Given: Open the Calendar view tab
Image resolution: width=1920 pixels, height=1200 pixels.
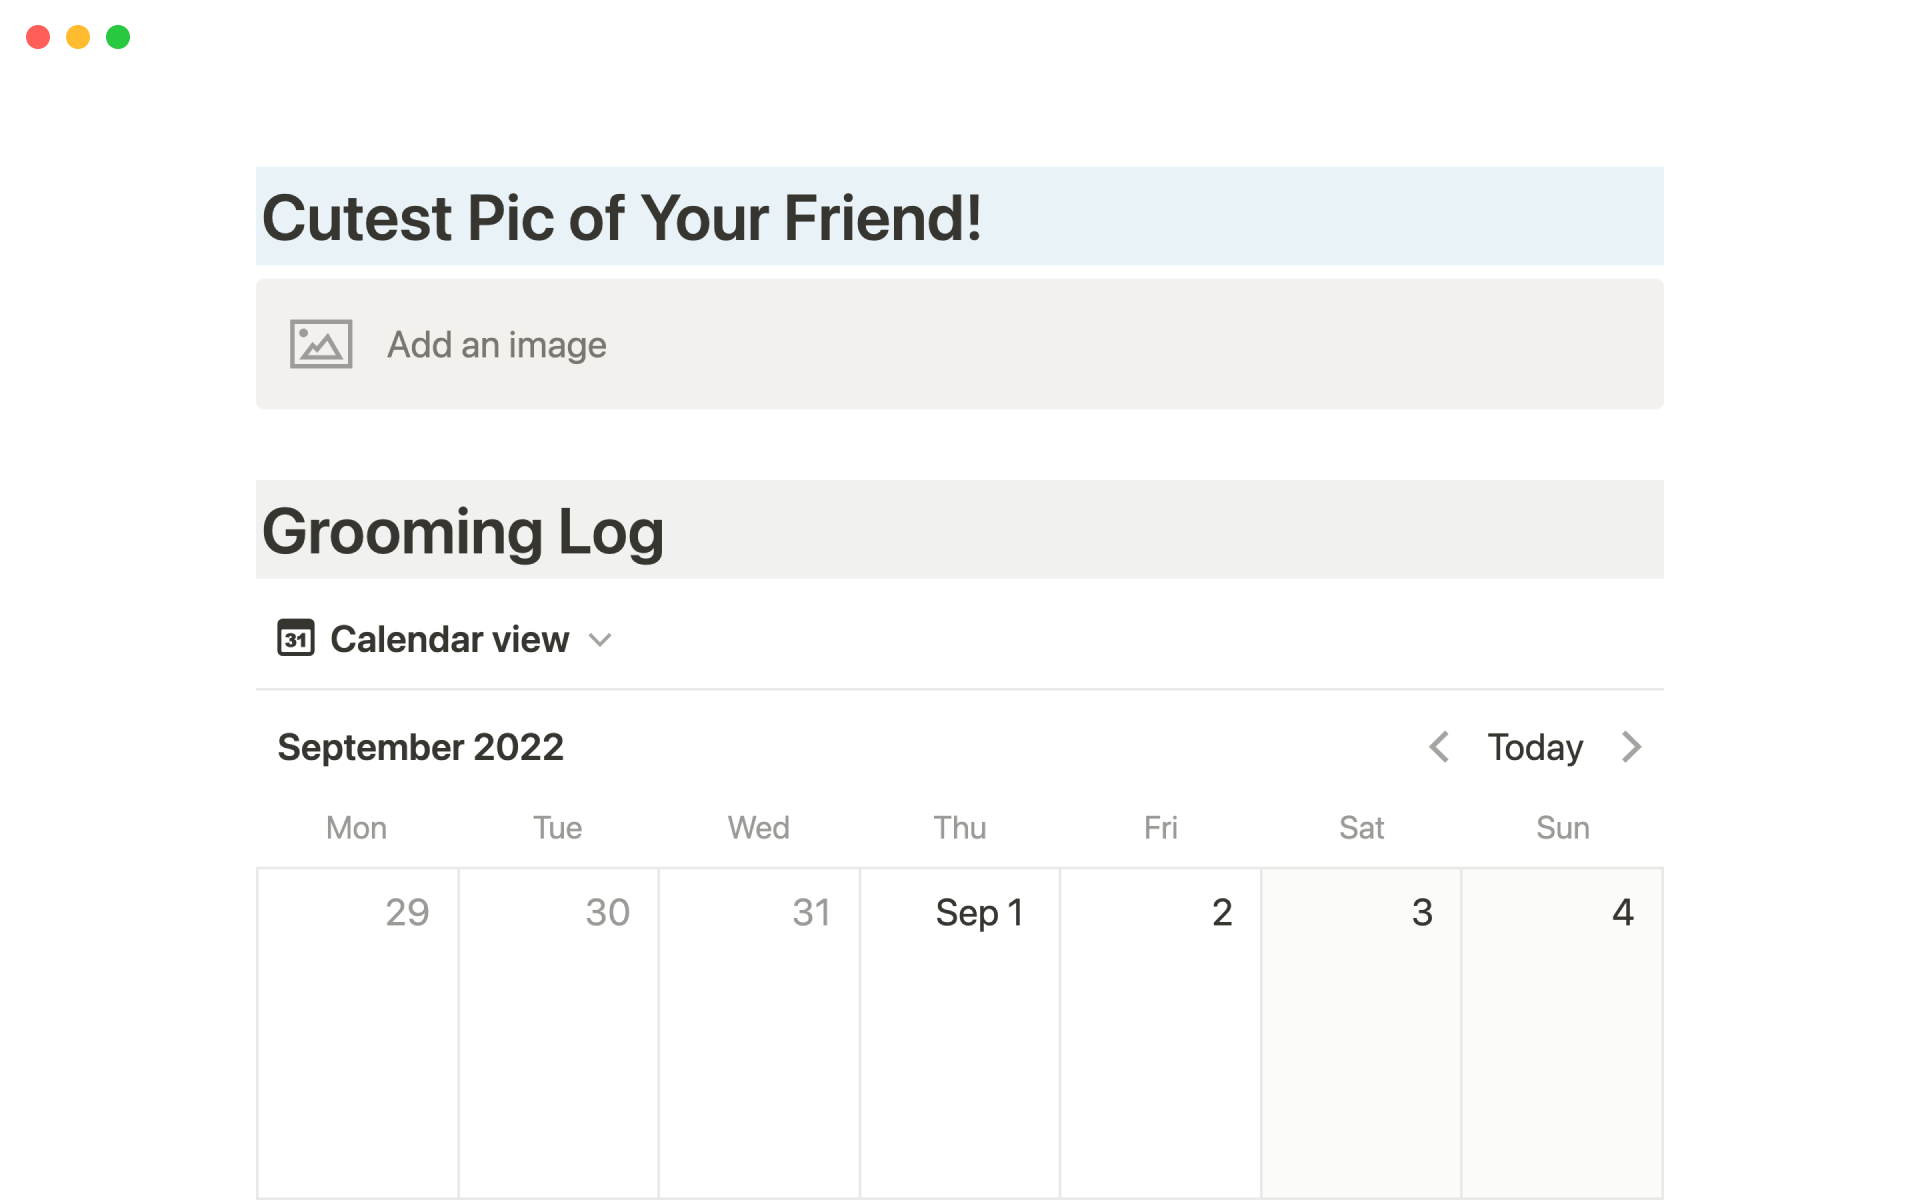Looking at the screenshot, I should click(x=449, y=639).
